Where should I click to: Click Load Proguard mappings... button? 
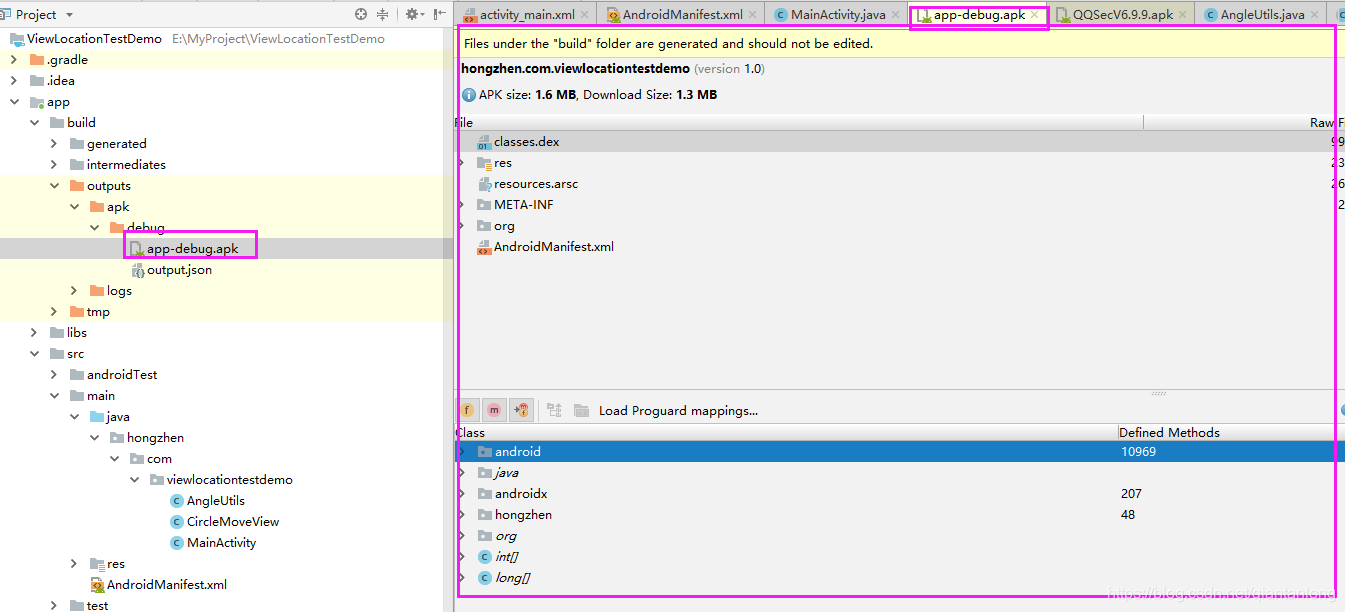pyautogui.click(x=678, y=410)
